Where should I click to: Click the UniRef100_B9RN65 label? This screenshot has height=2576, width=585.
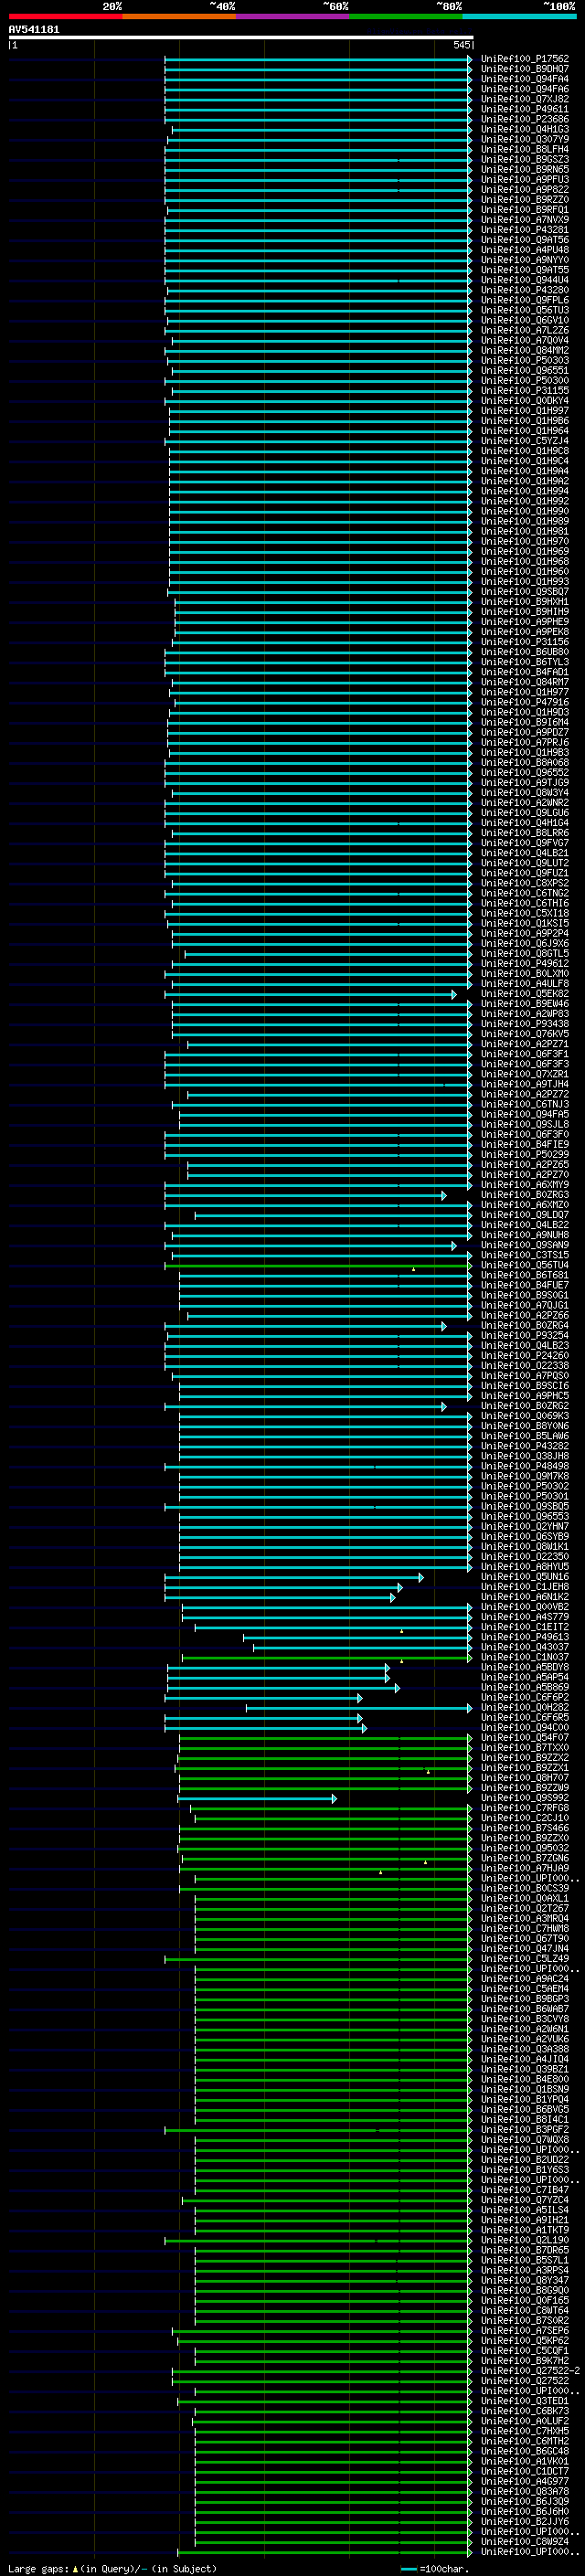click(524, 169)
